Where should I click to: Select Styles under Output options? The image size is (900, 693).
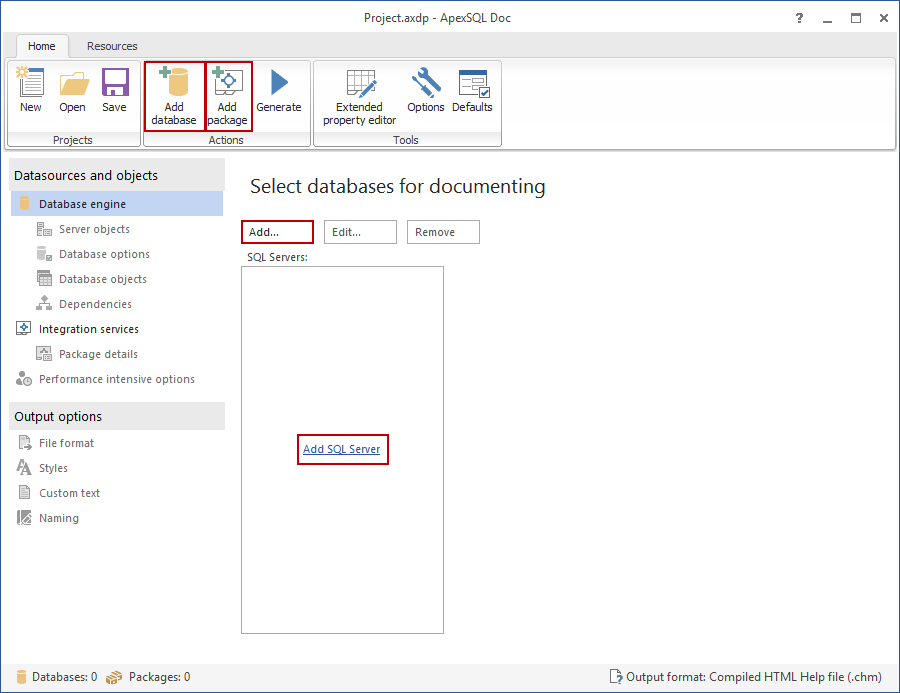coord(53,468)
